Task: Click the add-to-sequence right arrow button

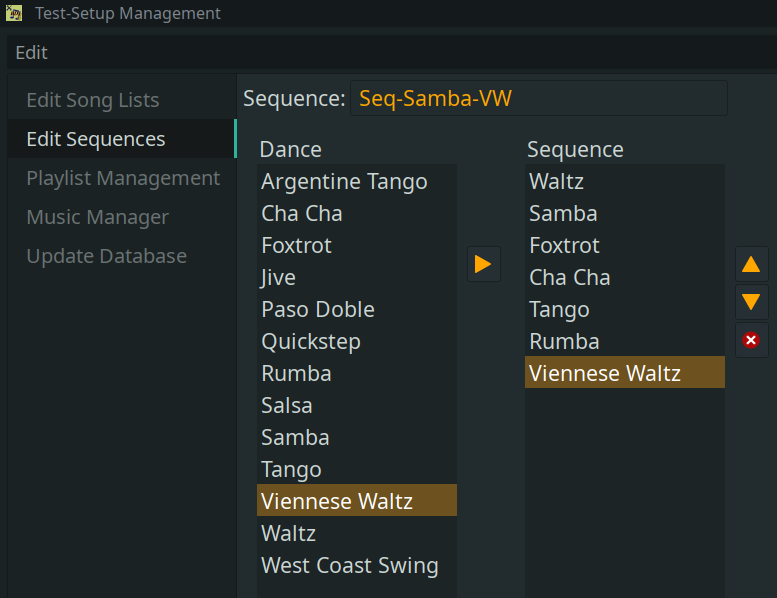Action: (x=484, y=264)
